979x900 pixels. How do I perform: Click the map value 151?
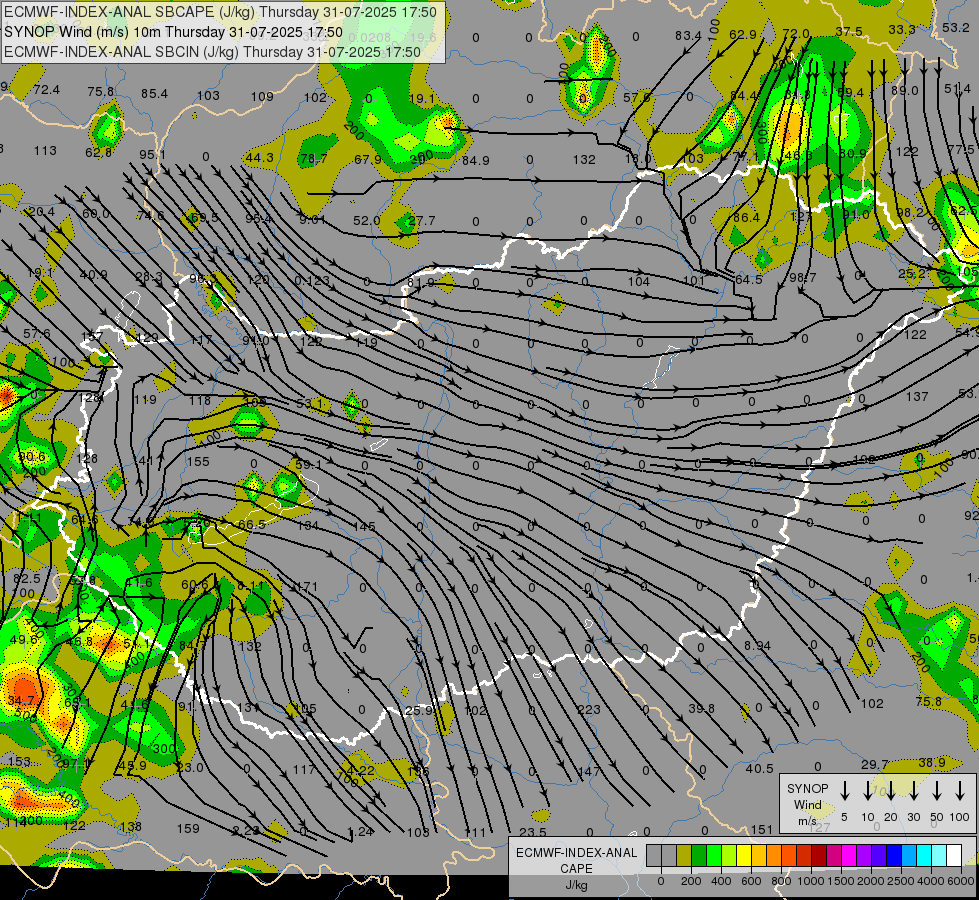pyautogui.click(x=762, y=829)
